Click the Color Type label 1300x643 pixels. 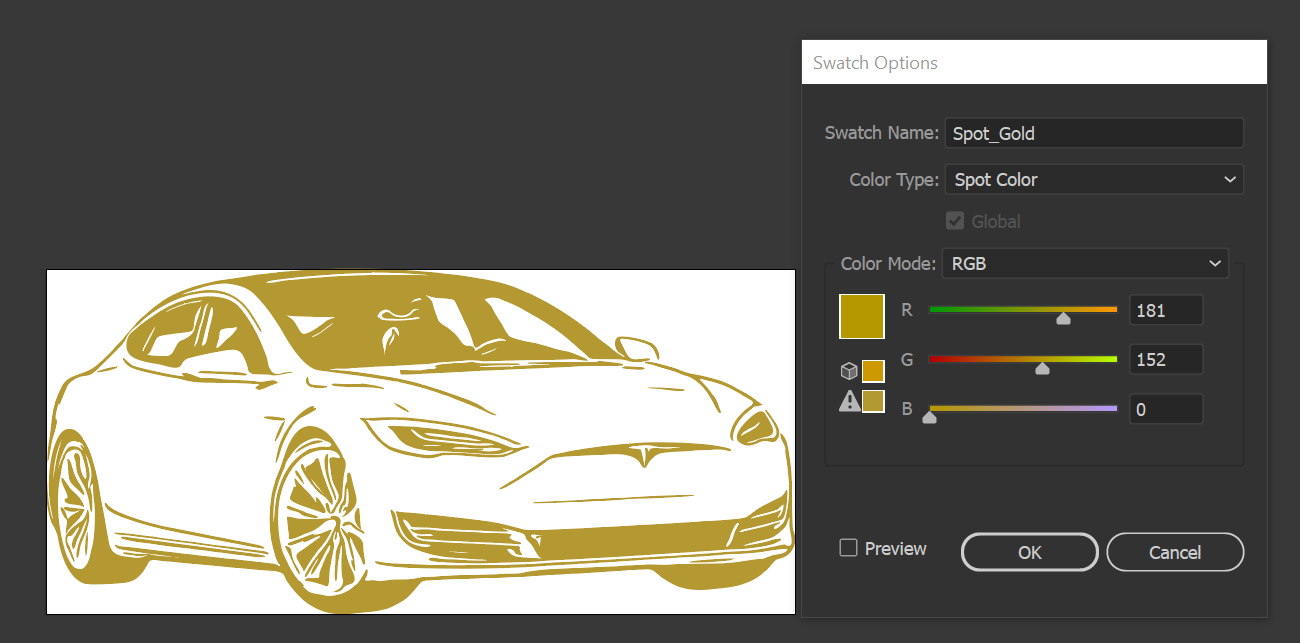click(894, 180)
